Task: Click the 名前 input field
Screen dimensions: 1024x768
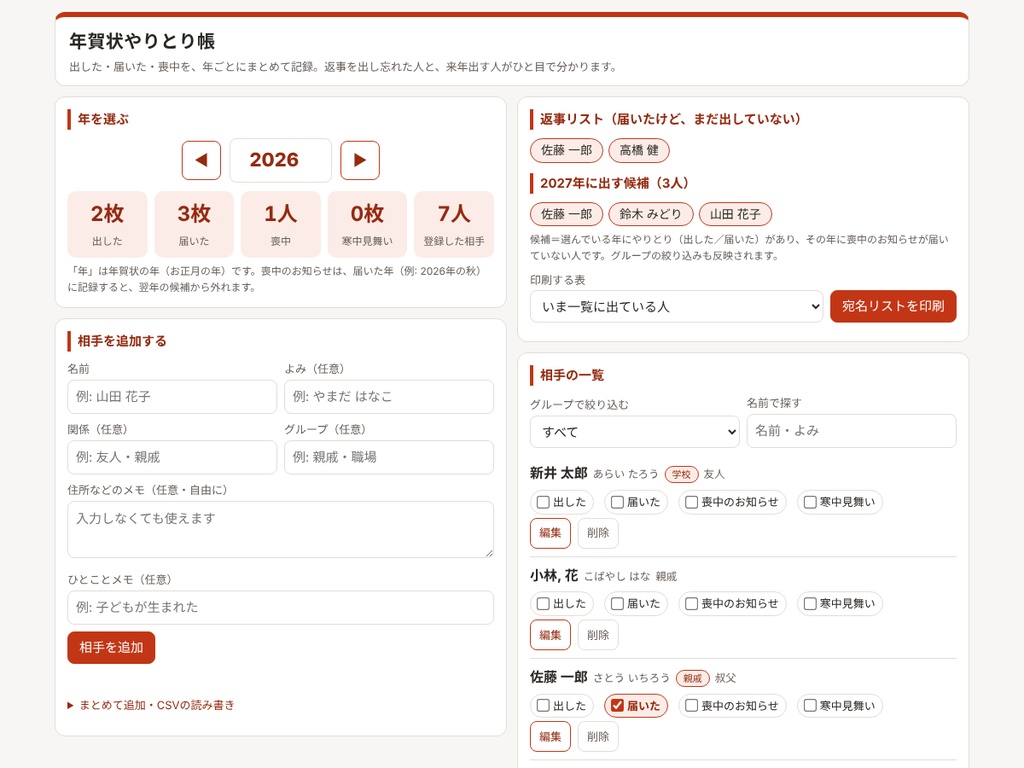Action: (172, 396)
